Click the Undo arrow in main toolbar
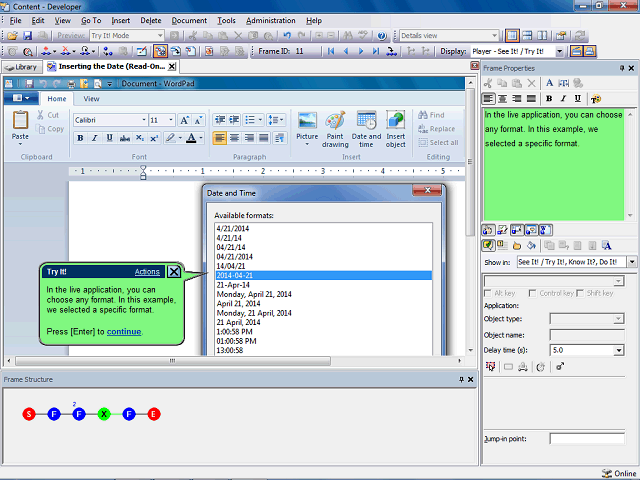640x480 pixels. point(287,36)
